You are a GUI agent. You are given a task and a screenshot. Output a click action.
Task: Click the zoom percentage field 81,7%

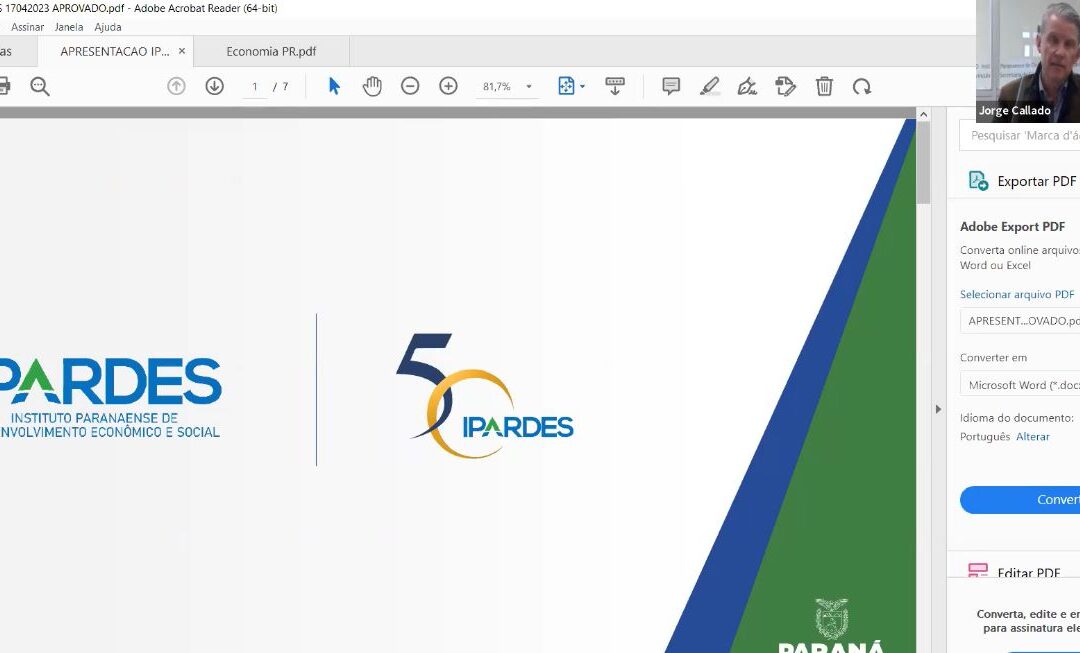pyautogui.click(x=497, y=87)
